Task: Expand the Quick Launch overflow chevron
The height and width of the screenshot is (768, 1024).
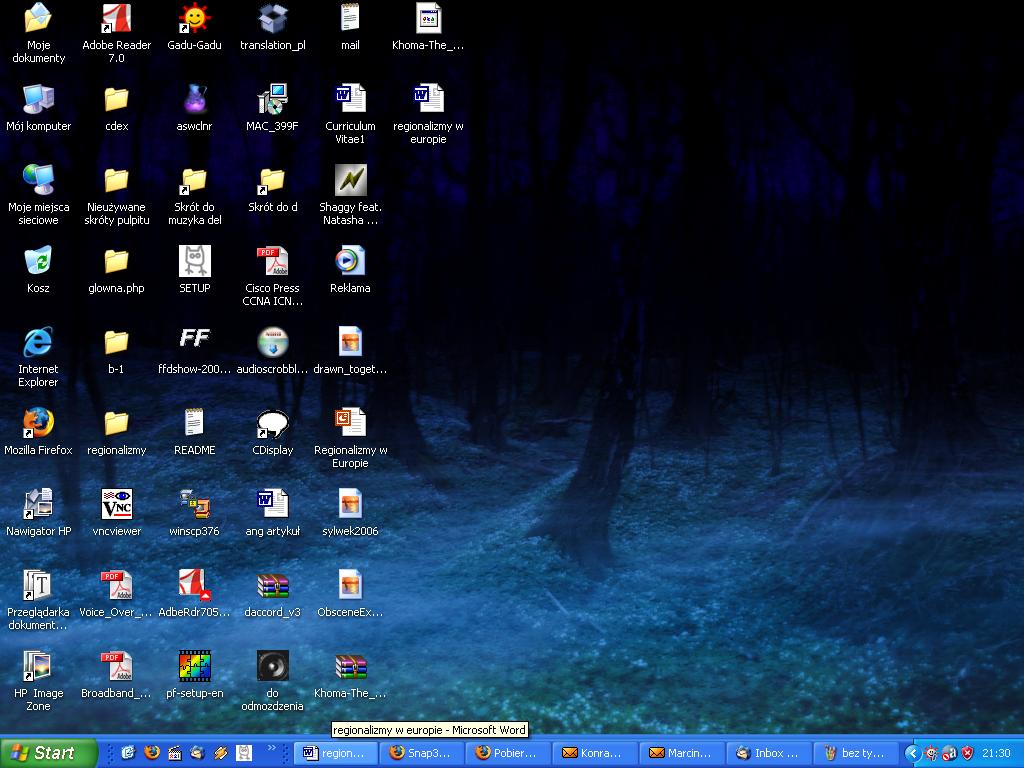Action: click(271, 748)
